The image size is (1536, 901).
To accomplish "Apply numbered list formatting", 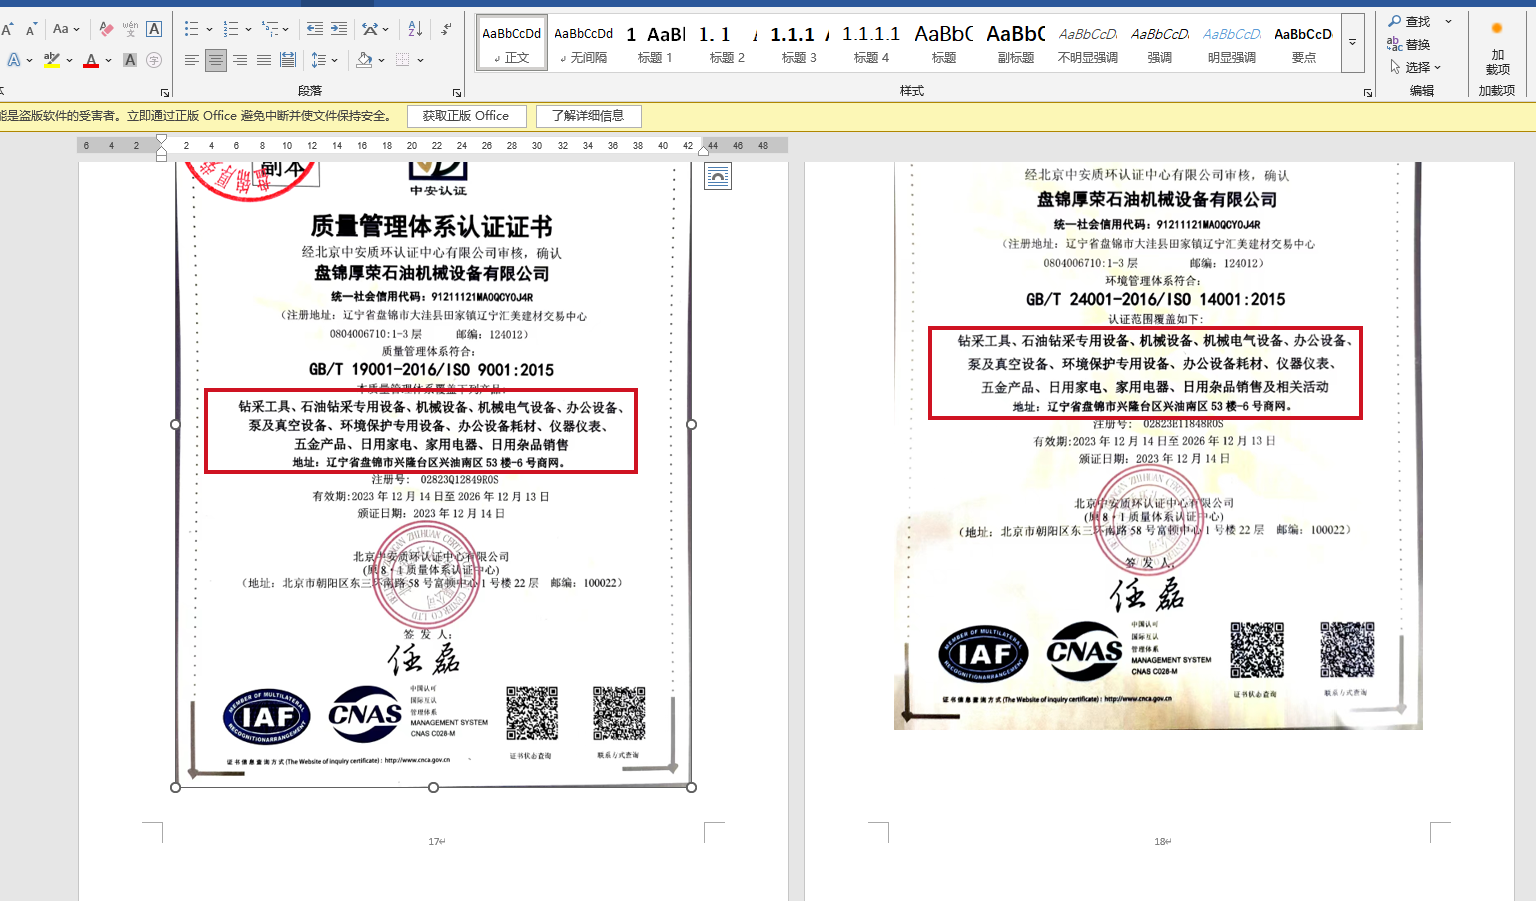I will (x=231, y=29).
